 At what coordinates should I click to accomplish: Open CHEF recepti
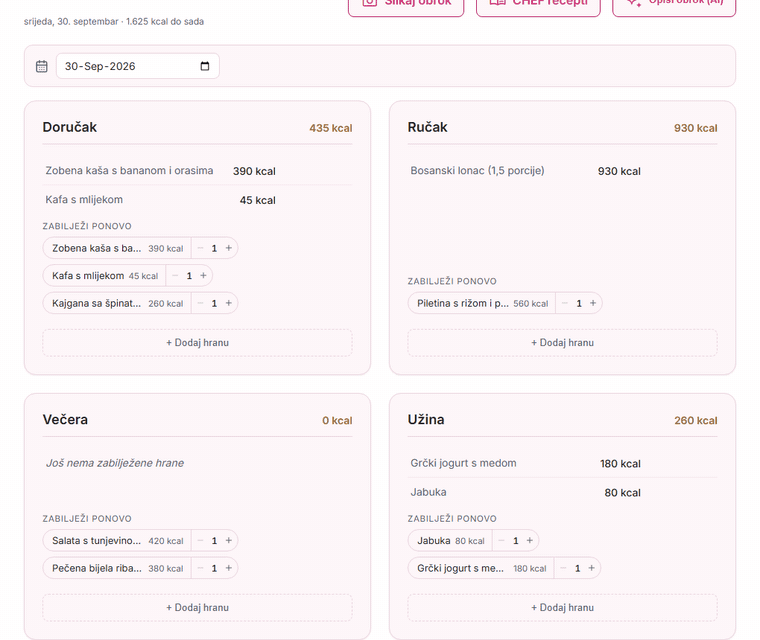click(538, 4)
